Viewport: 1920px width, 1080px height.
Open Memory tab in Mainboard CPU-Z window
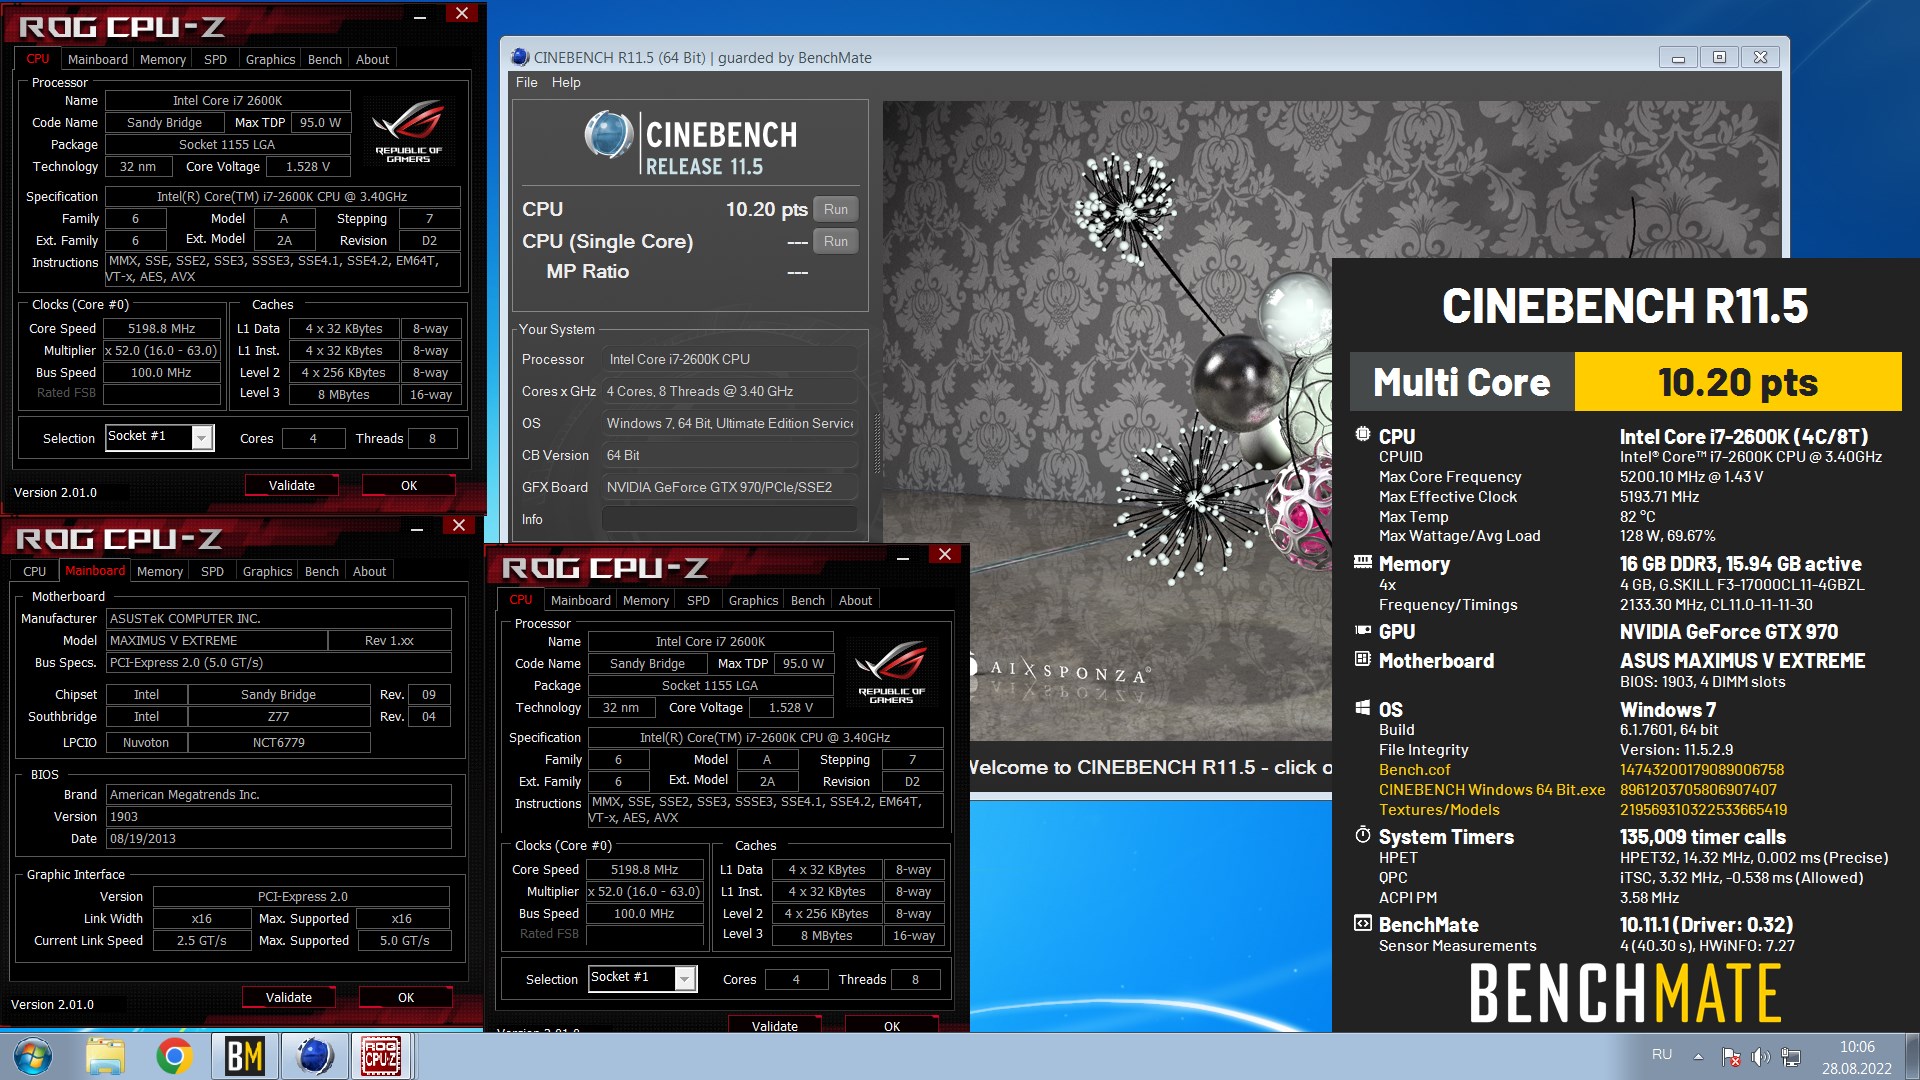pyautogui.click(x=160, y=571)
